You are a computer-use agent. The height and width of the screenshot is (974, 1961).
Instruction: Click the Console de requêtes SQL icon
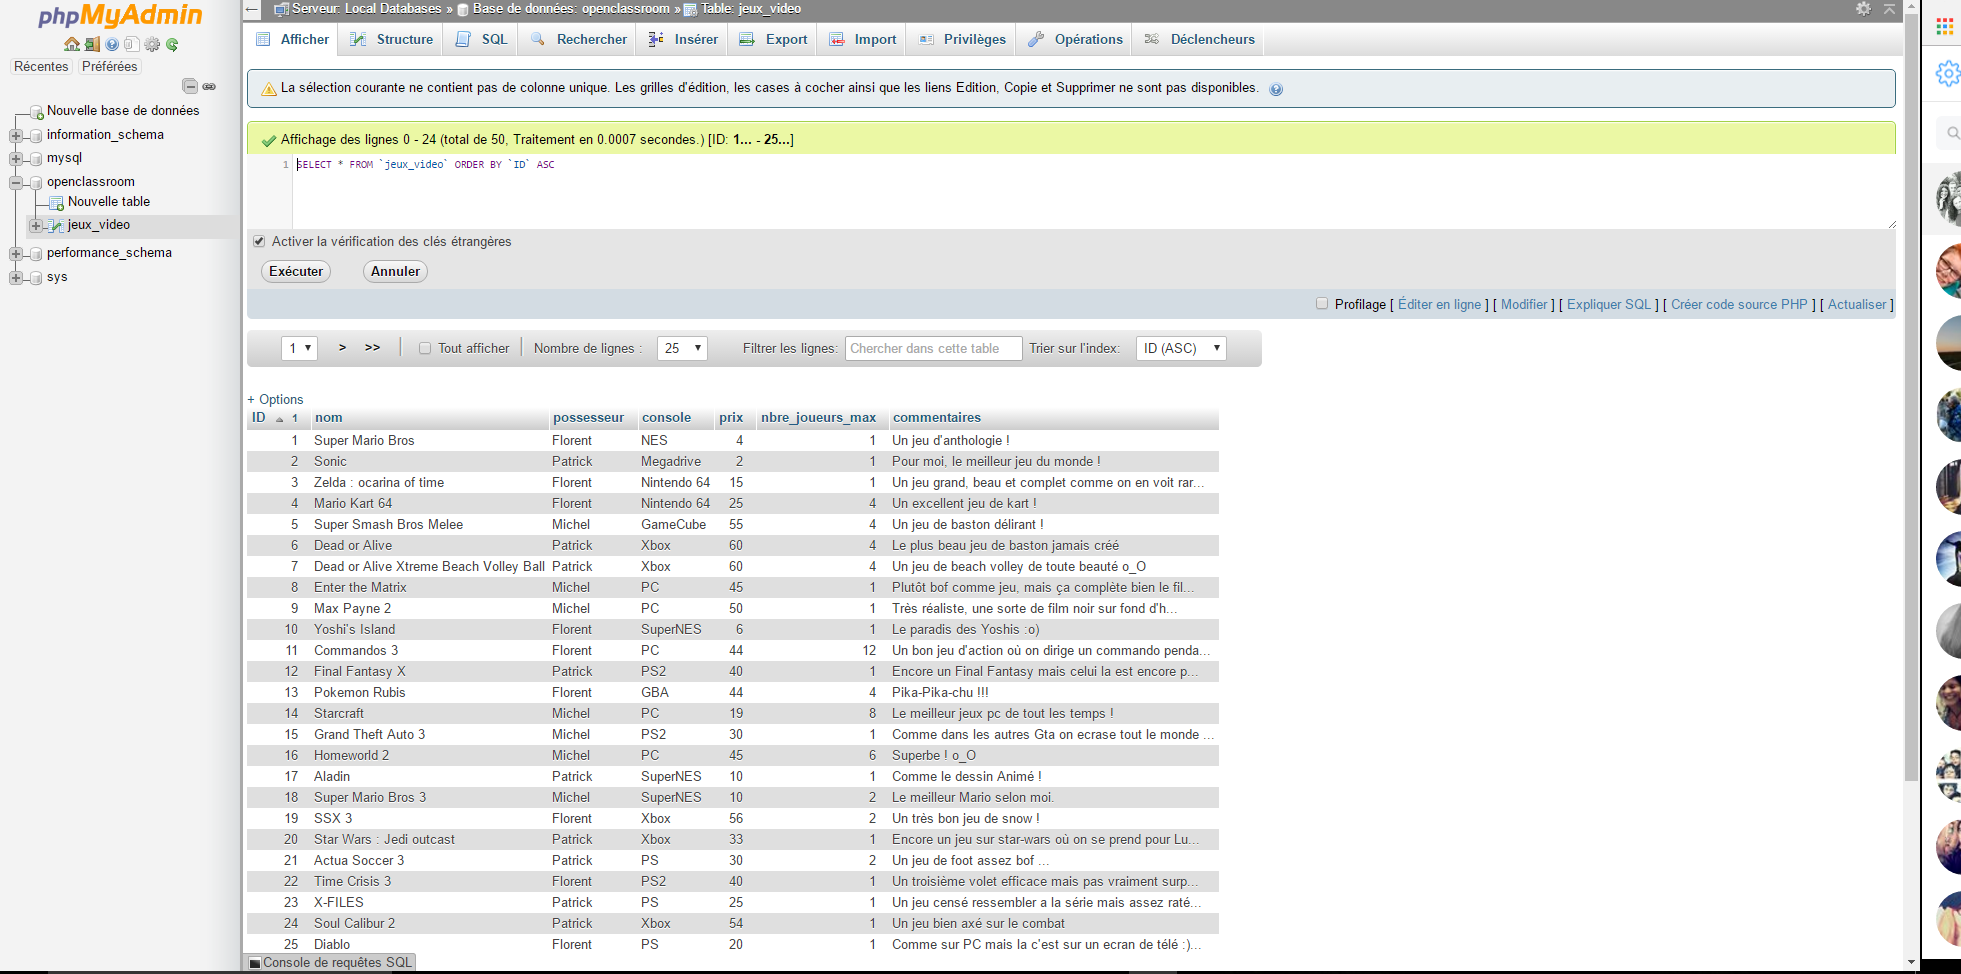coord(255,963)
